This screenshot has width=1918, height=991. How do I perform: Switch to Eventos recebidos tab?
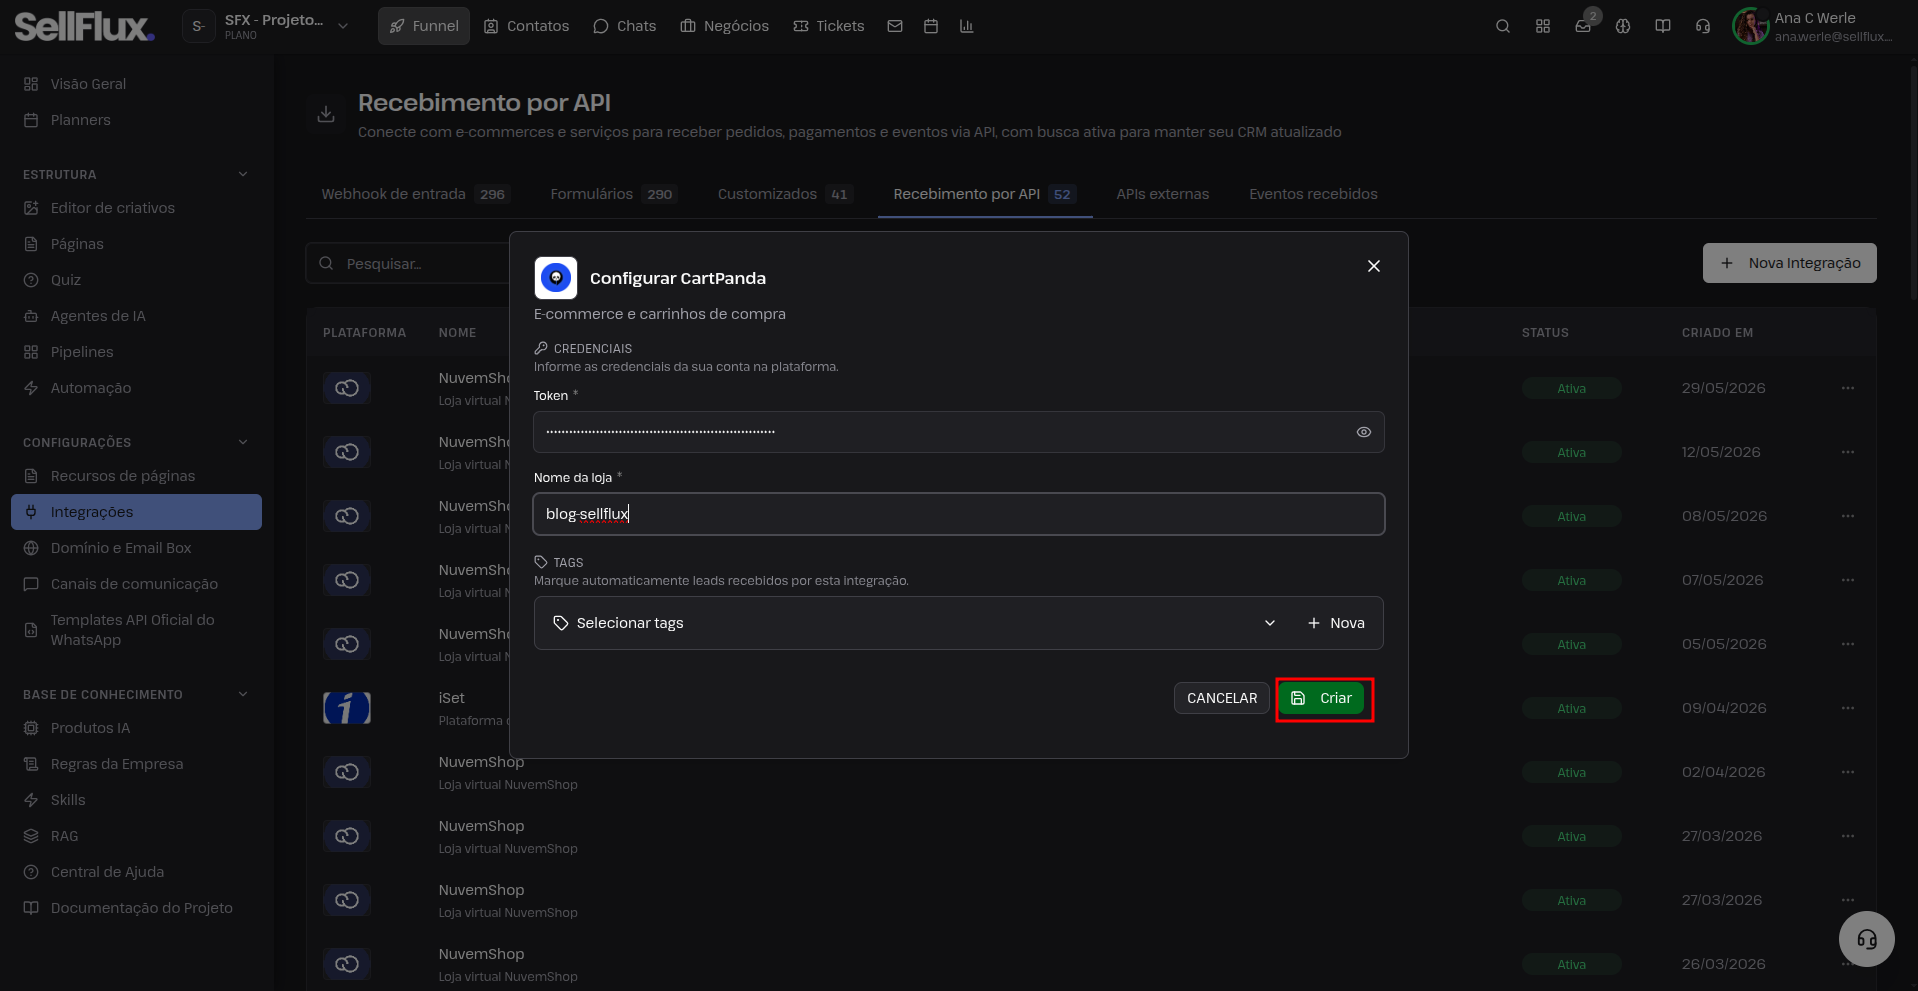coord(1313,194)
